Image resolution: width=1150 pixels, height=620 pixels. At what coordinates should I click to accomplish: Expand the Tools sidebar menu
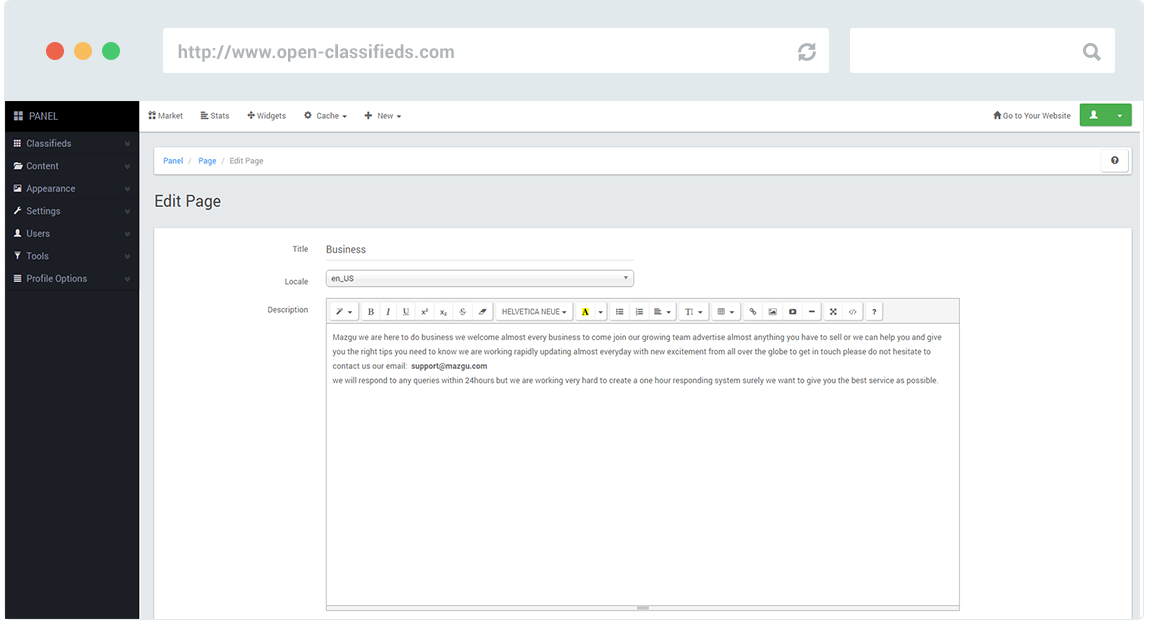pos(72,256)
